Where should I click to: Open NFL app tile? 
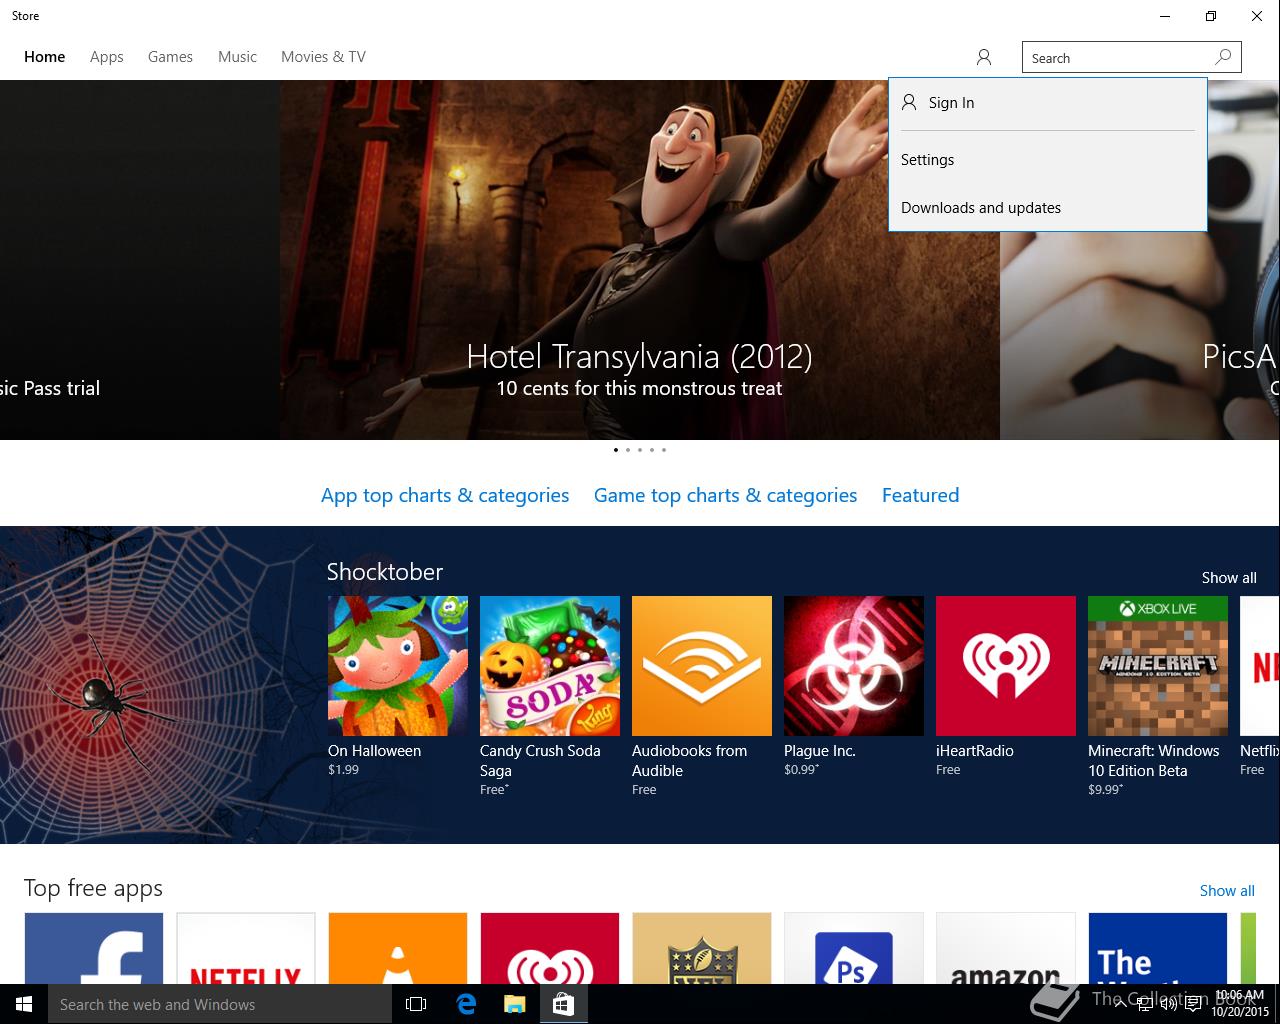[702, 948]
